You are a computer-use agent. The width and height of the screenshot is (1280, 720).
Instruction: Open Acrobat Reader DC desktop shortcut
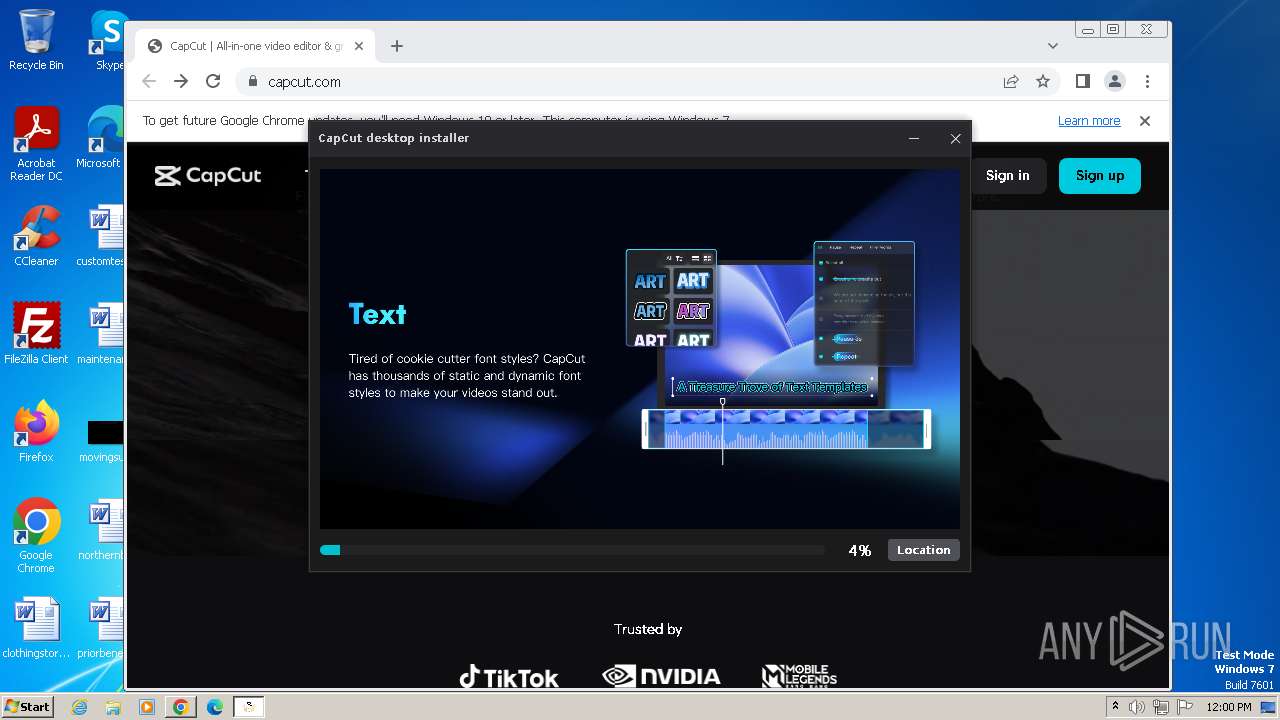point(36,144)
